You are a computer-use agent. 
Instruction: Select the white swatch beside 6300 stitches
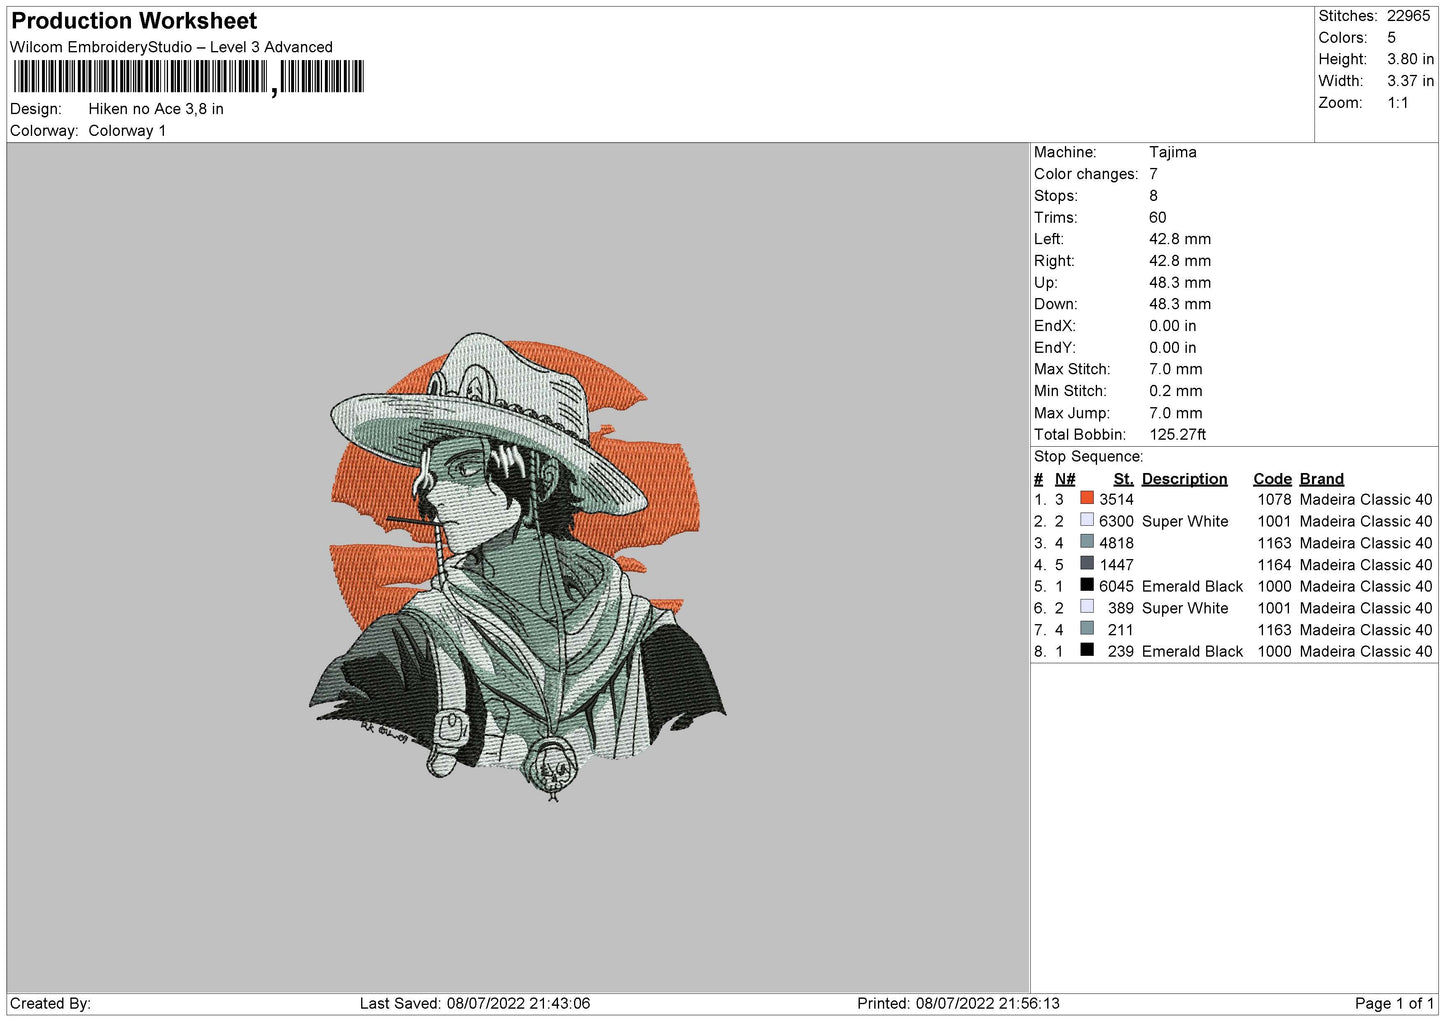point(1086,520)
